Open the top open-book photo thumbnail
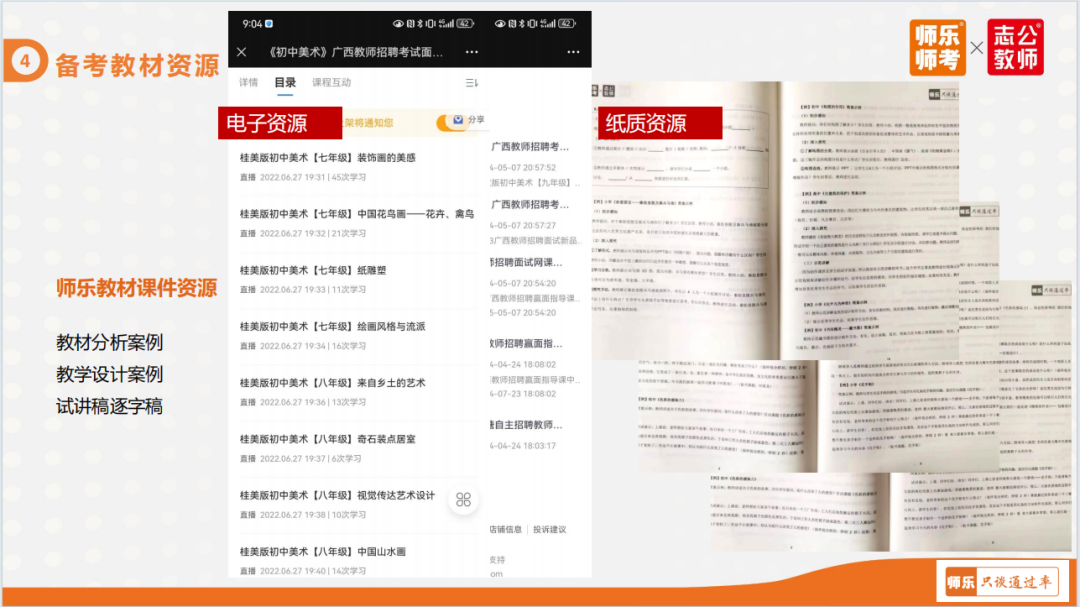This screenshot has height=607, width=1080. [x=776, y=220]
